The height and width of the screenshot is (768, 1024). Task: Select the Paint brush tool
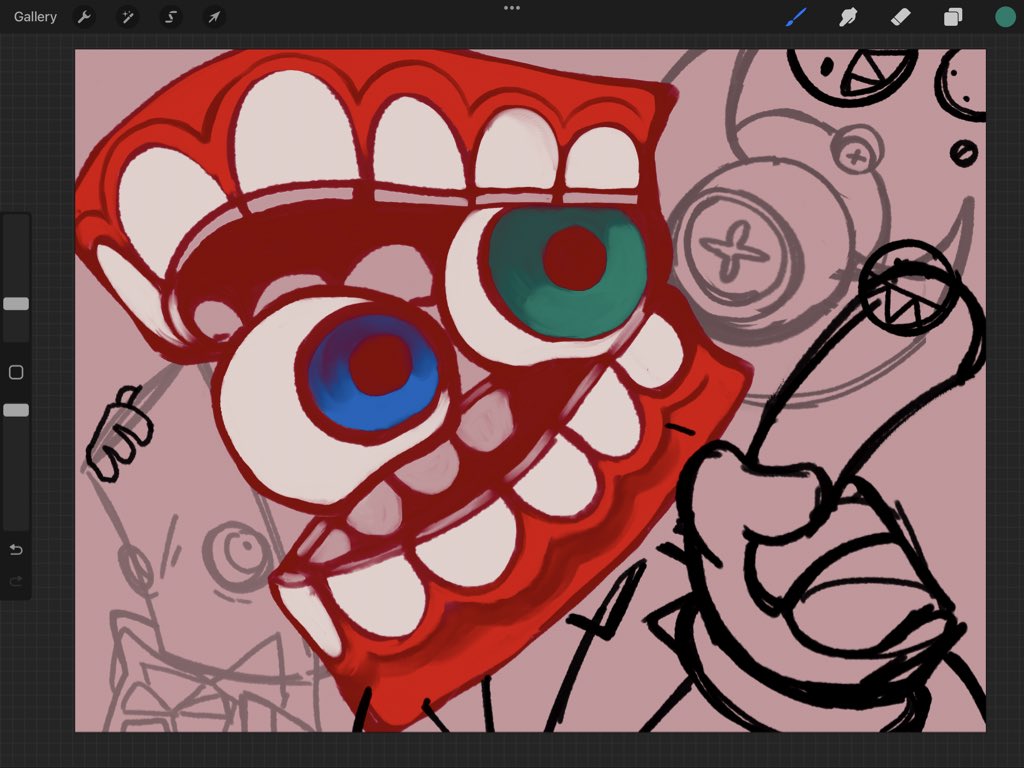pos(795,17)
